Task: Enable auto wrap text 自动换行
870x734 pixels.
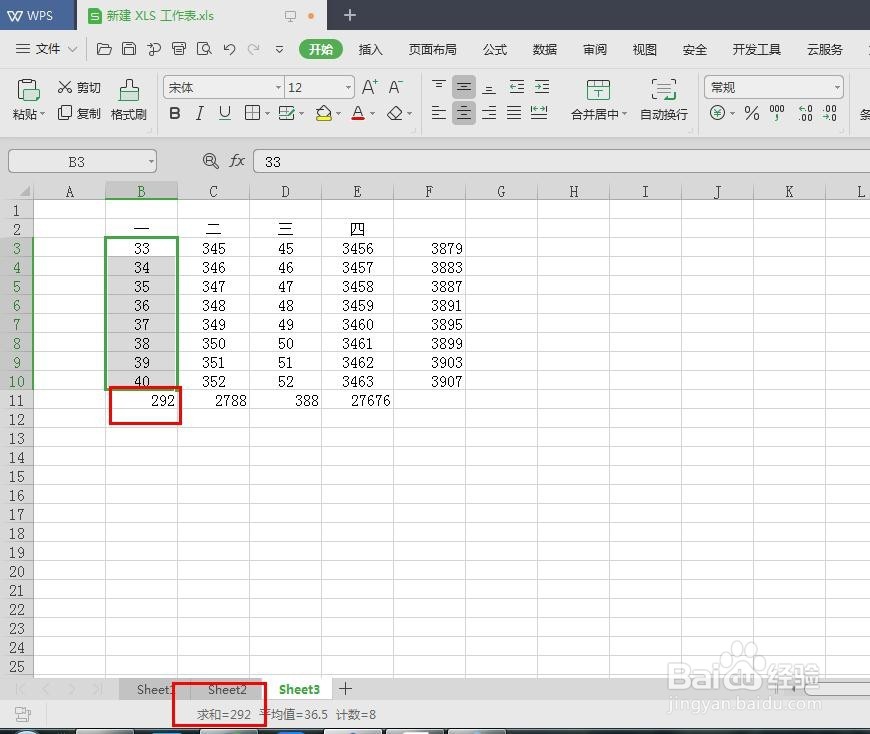Action: 664,100
